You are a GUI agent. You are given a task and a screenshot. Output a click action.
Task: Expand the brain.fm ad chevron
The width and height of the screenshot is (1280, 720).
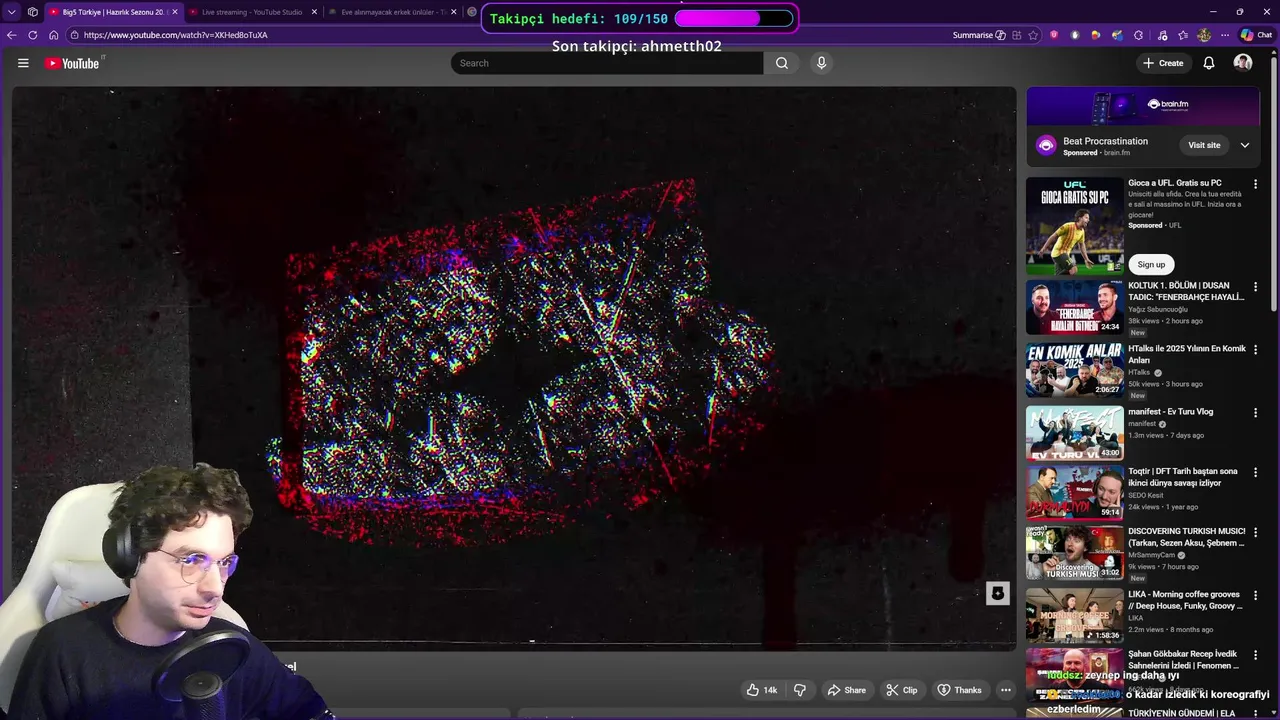coord(1245,145)
